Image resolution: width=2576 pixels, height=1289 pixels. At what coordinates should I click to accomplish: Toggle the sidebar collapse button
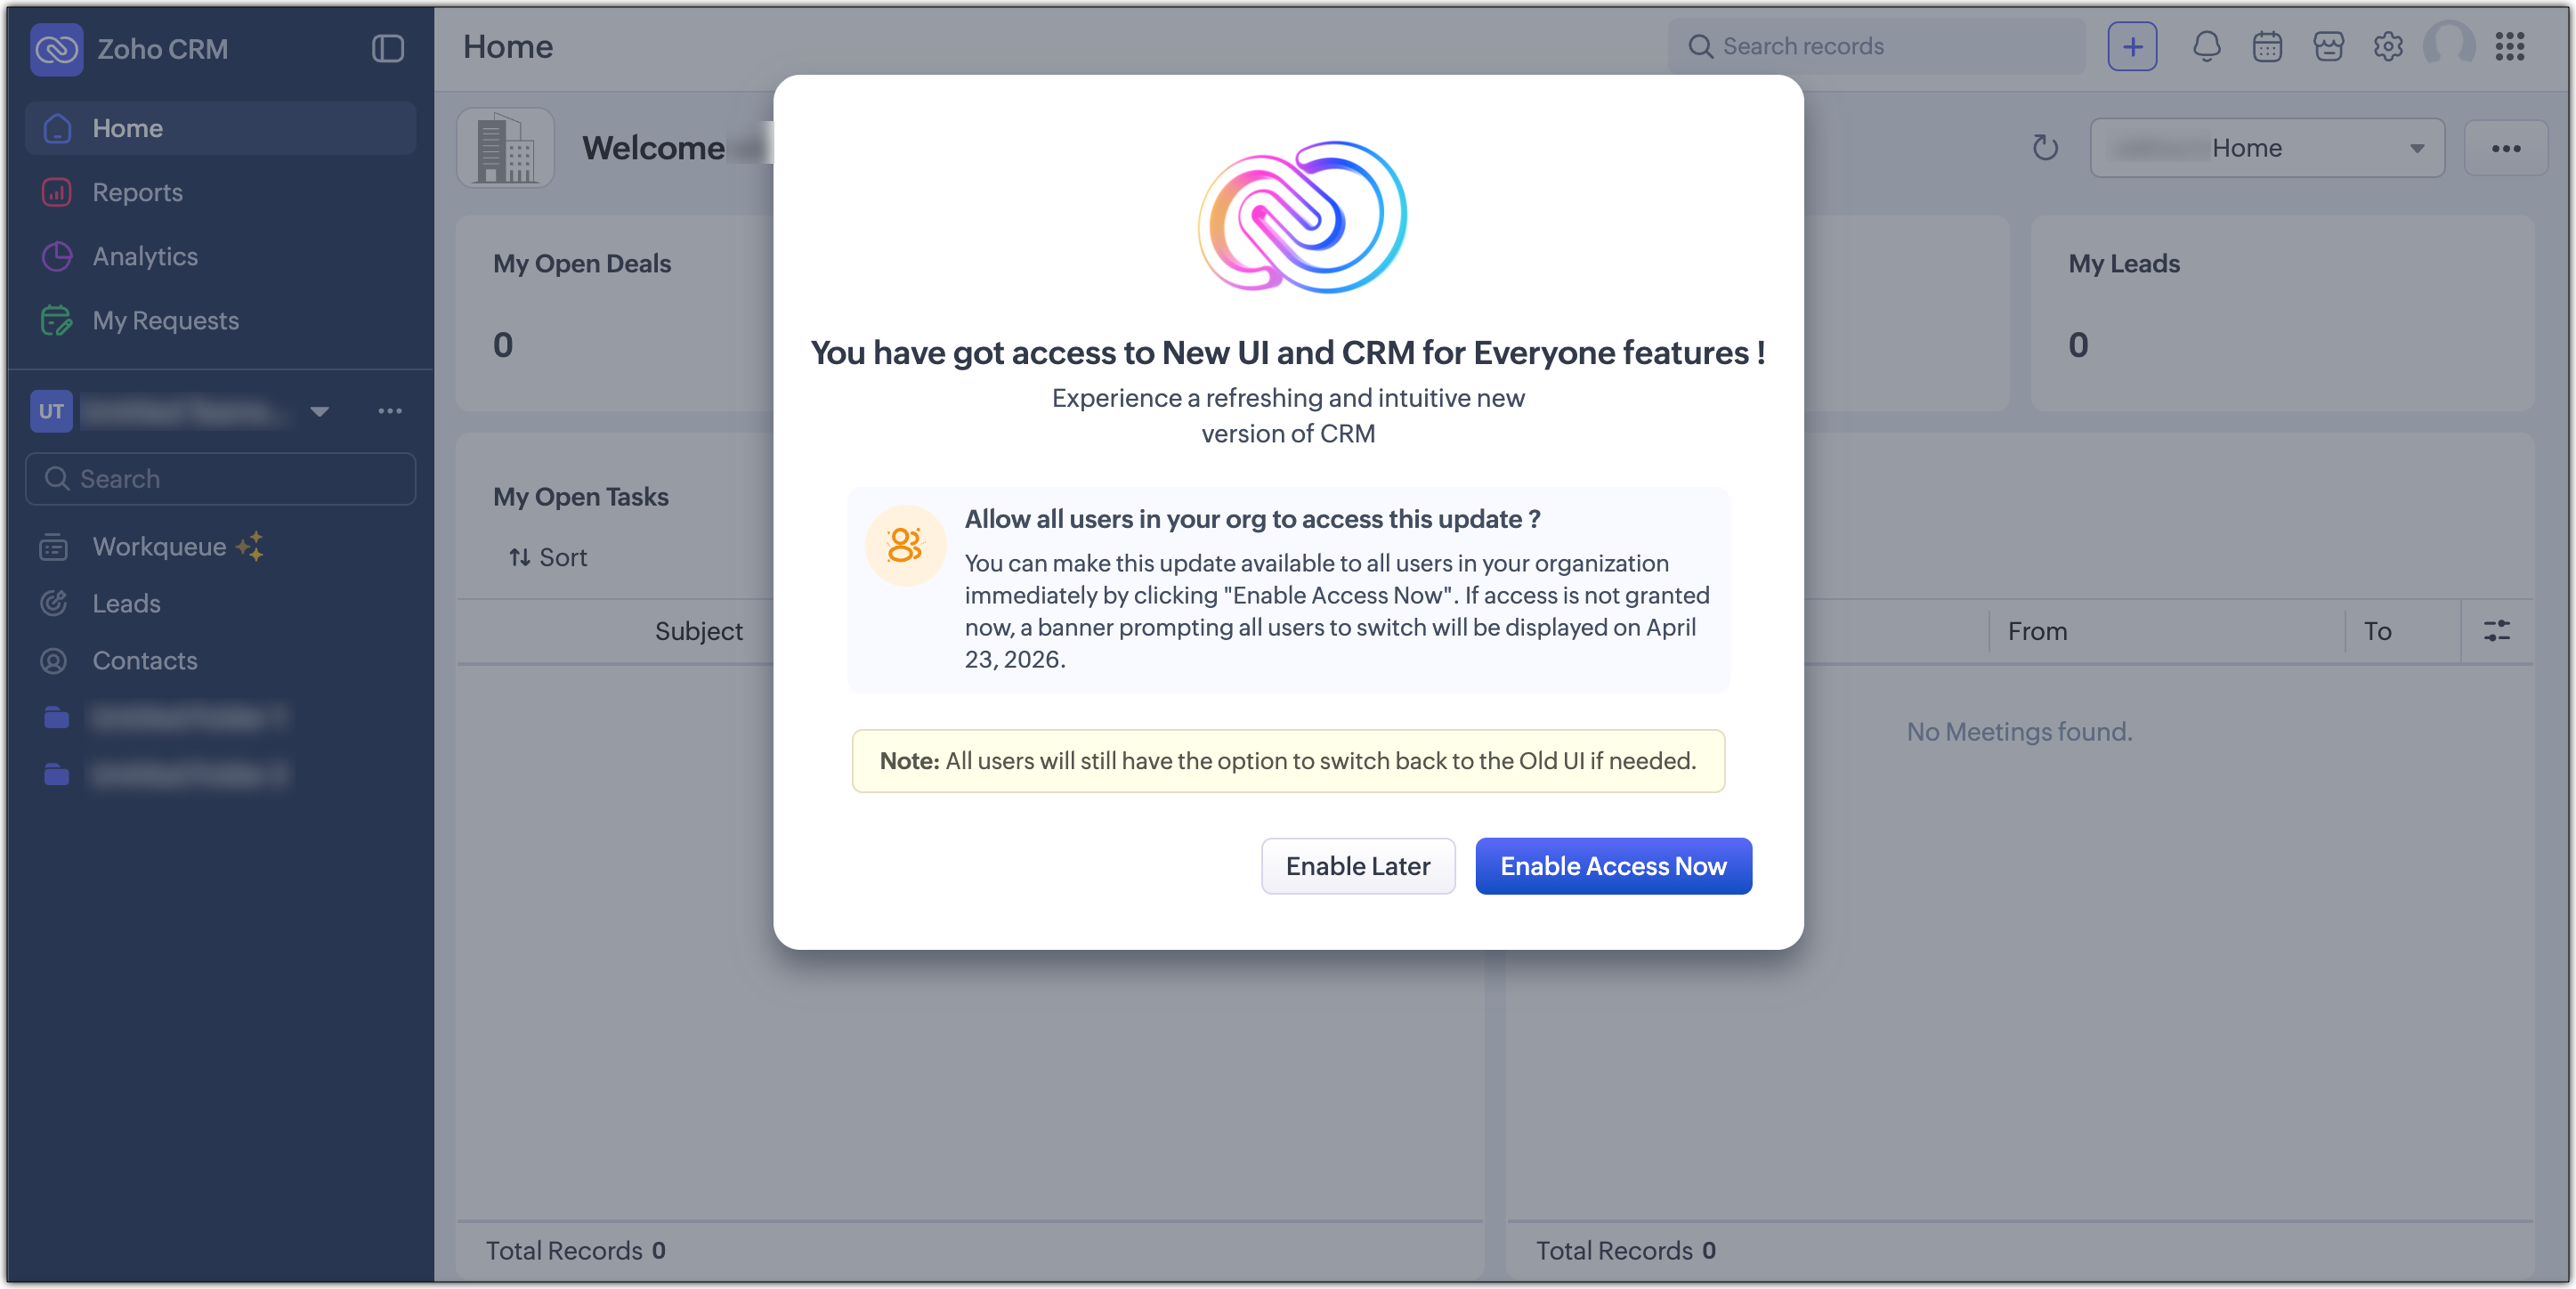387,49
